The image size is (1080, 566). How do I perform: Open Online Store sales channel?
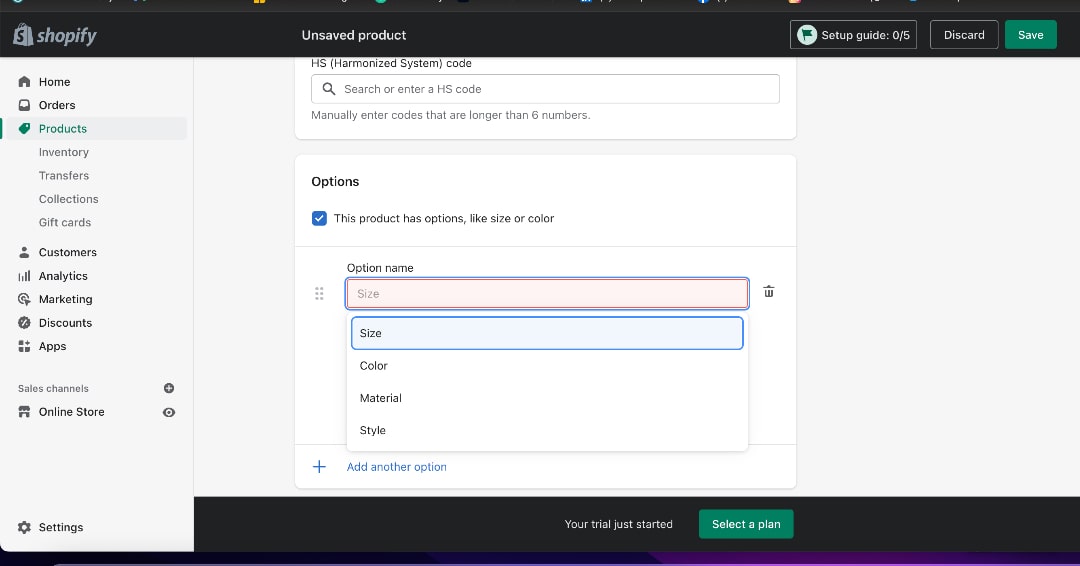pyautogui.click(x=72, y=412)
